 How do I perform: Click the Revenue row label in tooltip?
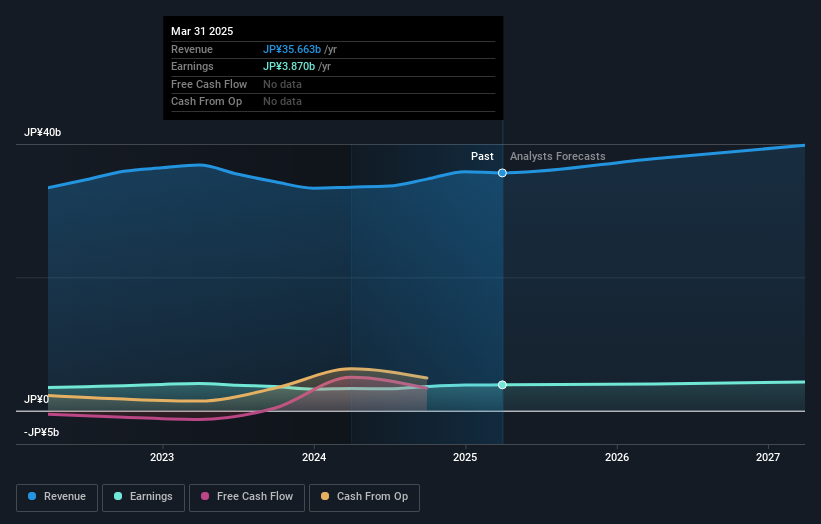tap(192, 49)
